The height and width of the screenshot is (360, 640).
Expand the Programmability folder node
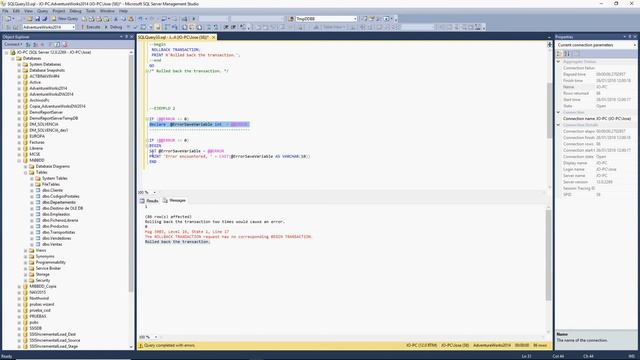pyautogui.click(x=26, y=262)
